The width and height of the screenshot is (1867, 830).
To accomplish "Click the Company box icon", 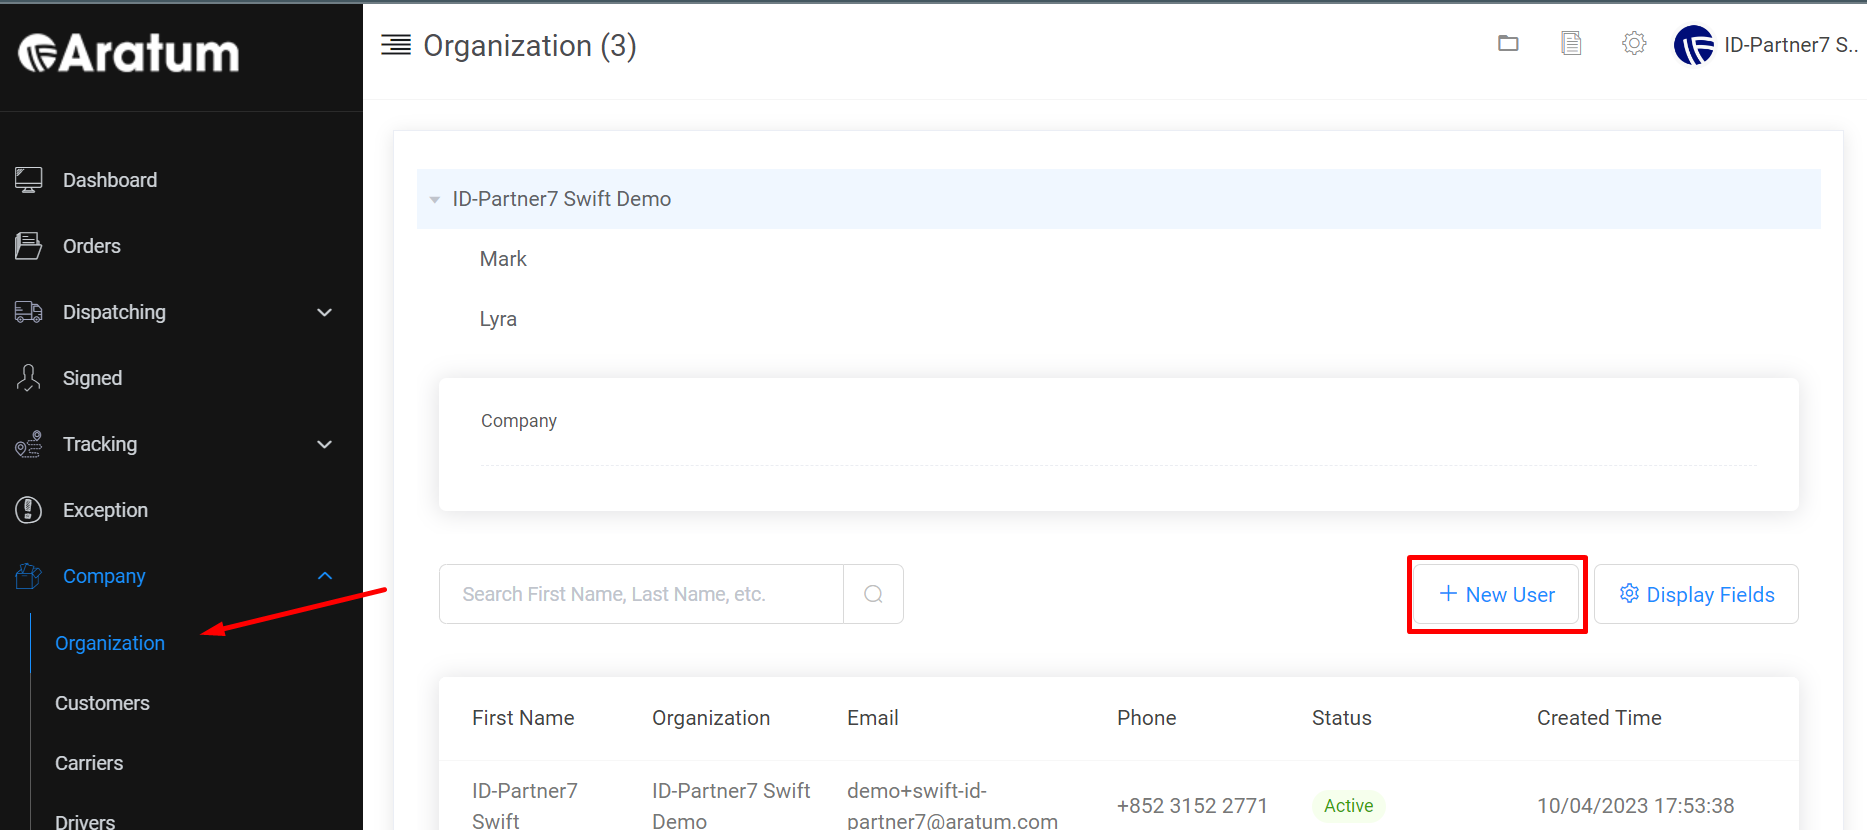I will pos(29,576).
